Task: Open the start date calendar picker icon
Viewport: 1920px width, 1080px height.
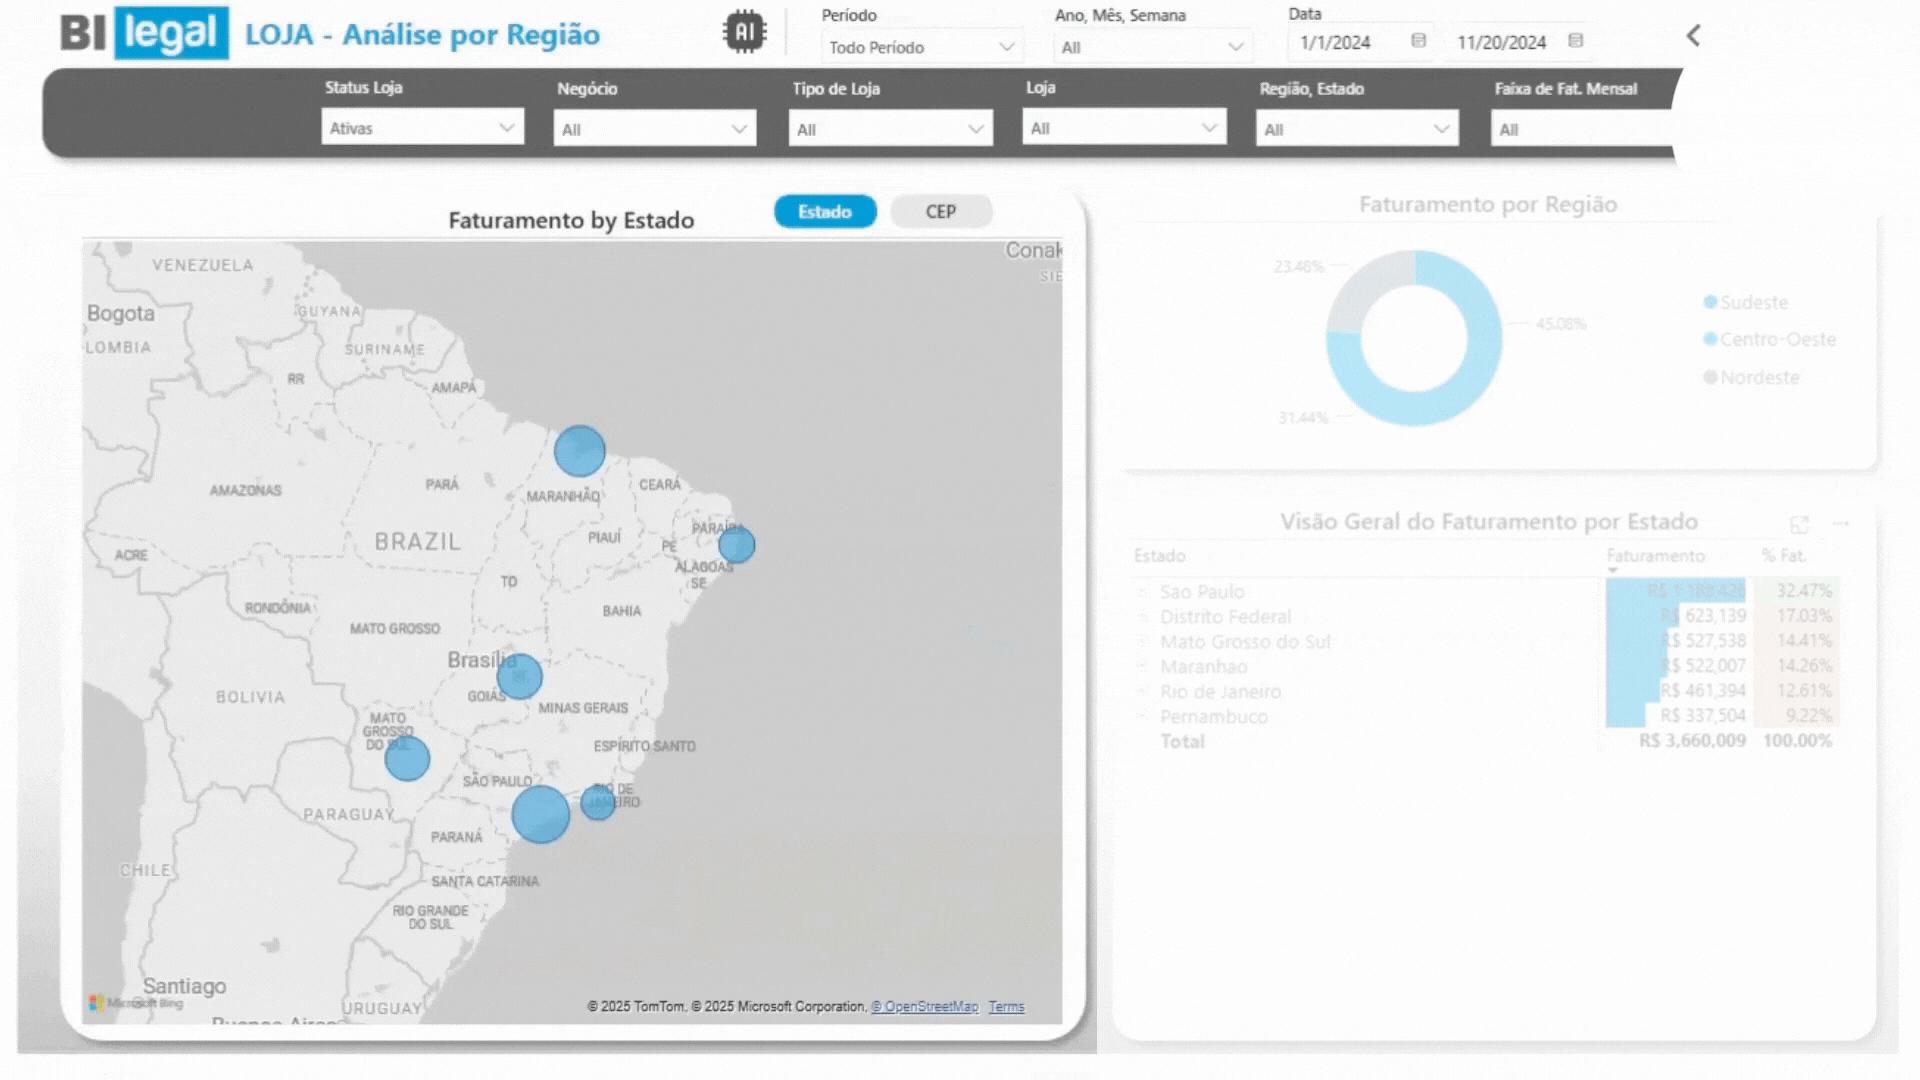Action: pos(1418,41)
